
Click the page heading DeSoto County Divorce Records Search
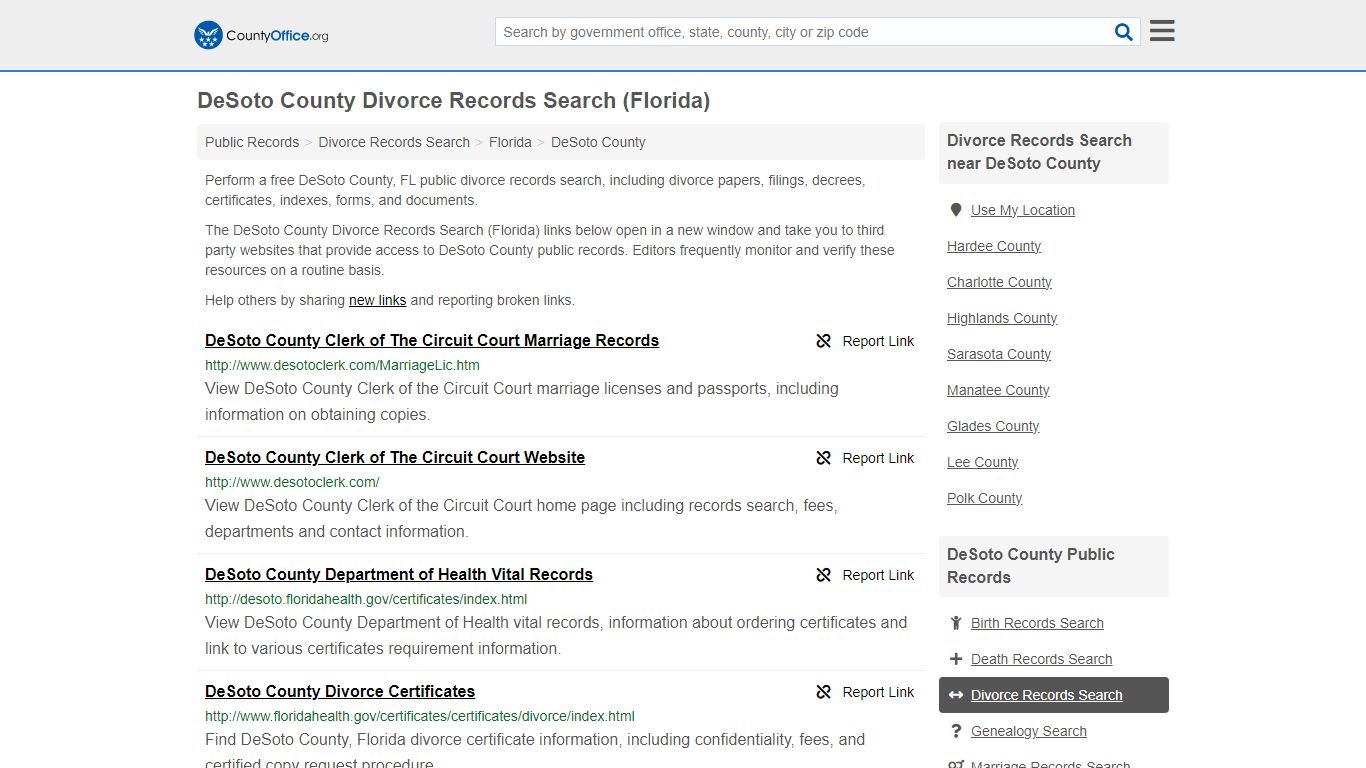[453, 100]
